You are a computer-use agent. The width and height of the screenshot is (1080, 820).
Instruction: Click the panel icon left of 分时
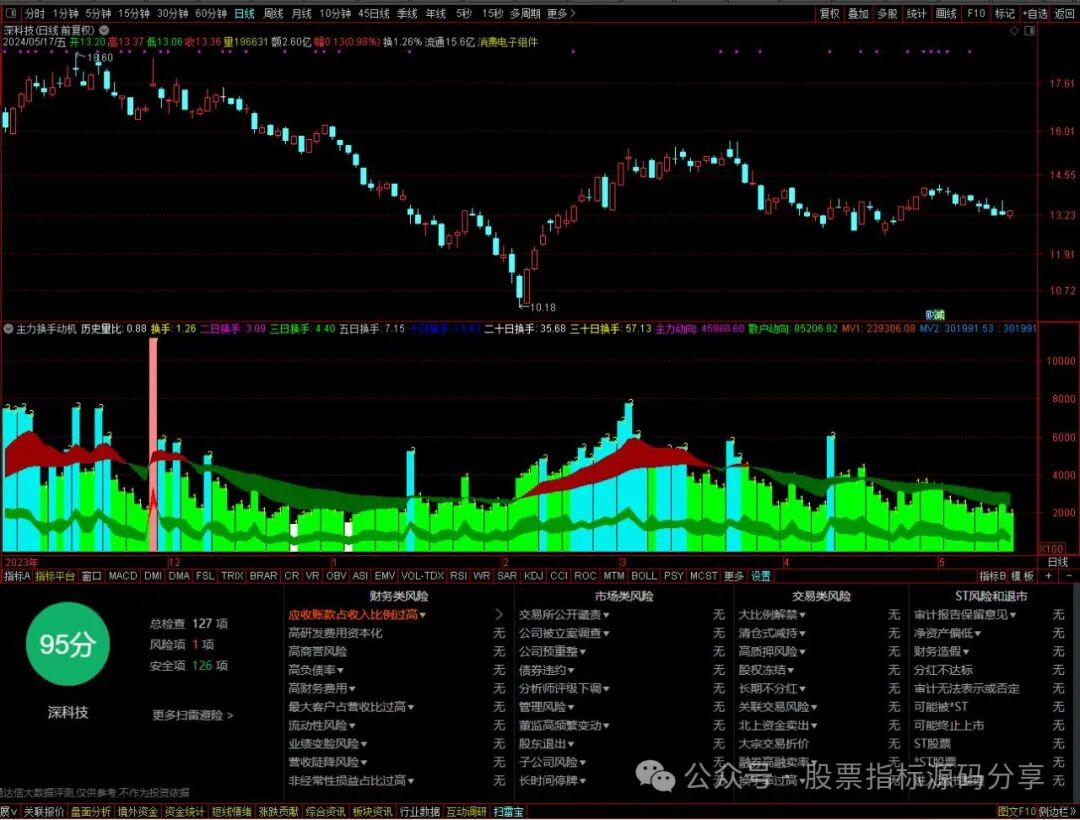tap(12, 13)
